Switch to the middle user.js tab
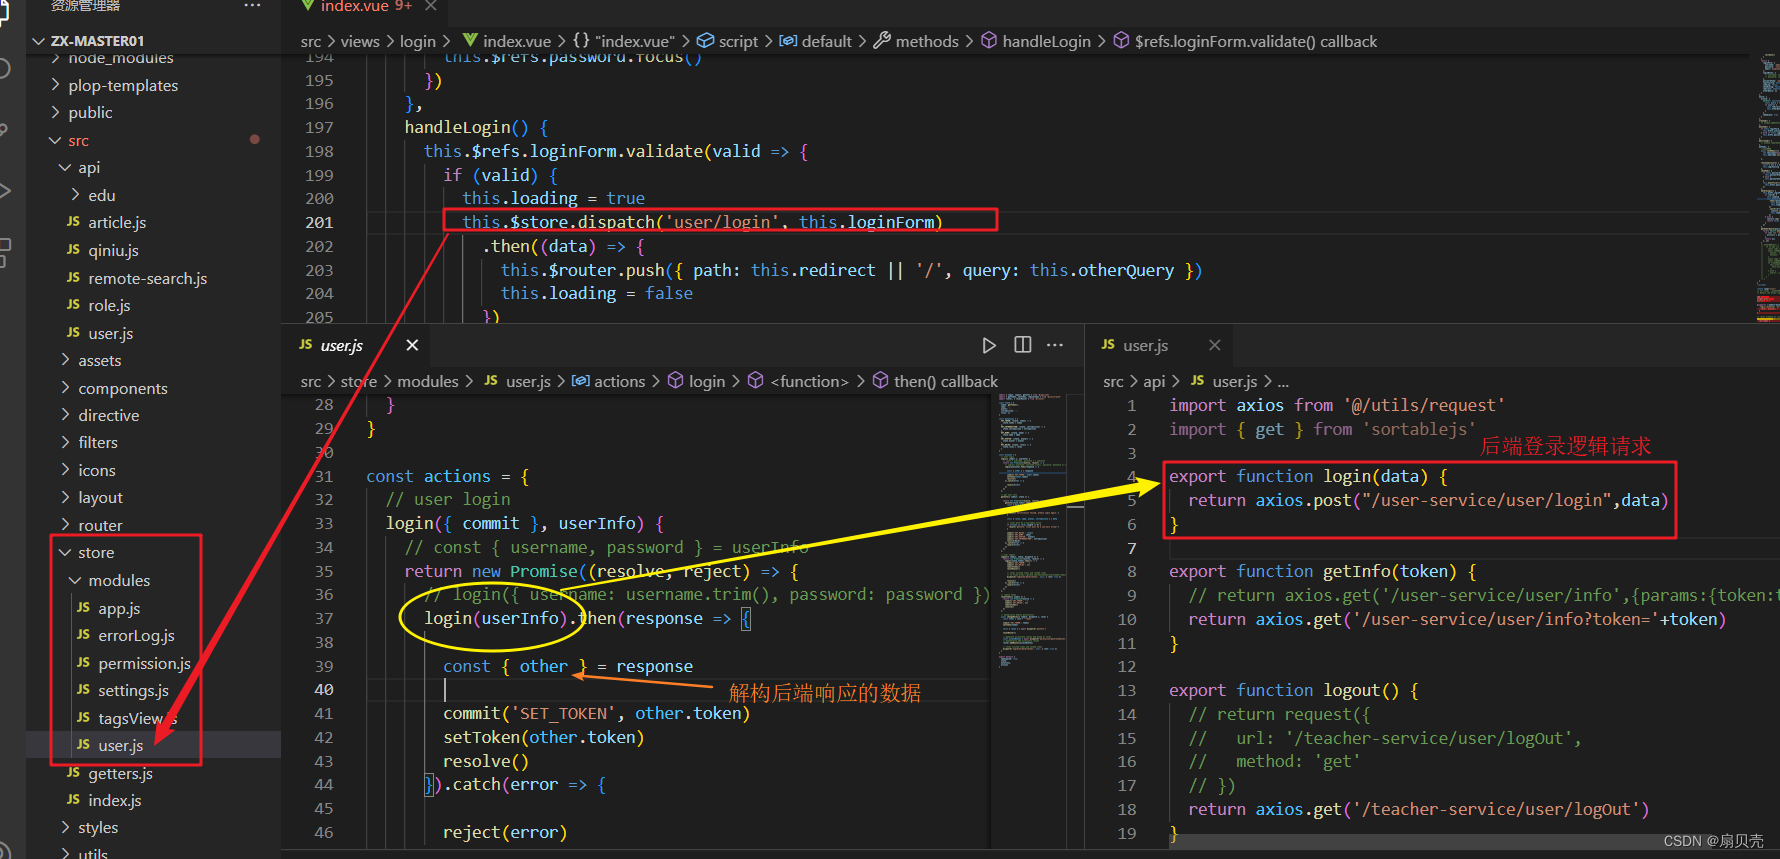The height and width of the screenshot is (859, 1780). [342, 345]
